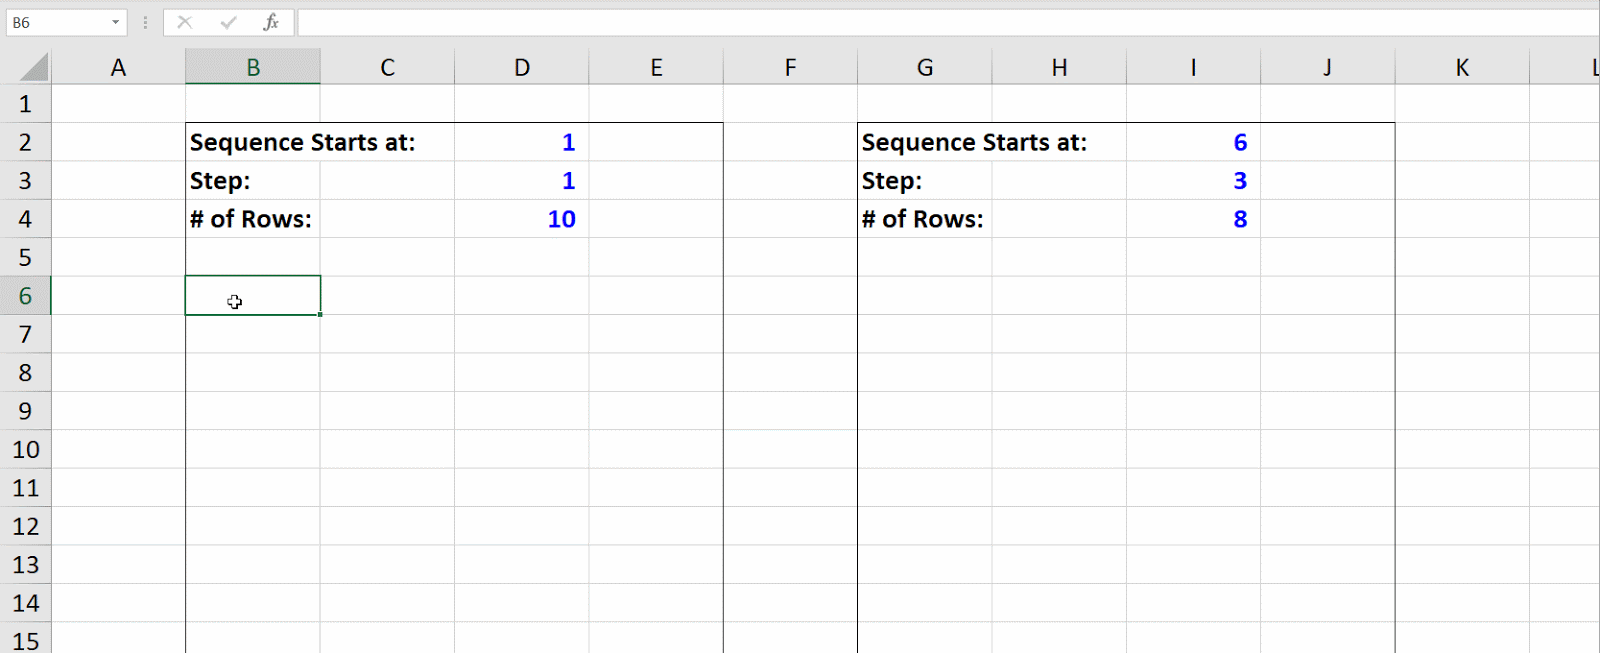Select row 10 header
This screenshot has width=1600, height=653.
pos(25,450)
